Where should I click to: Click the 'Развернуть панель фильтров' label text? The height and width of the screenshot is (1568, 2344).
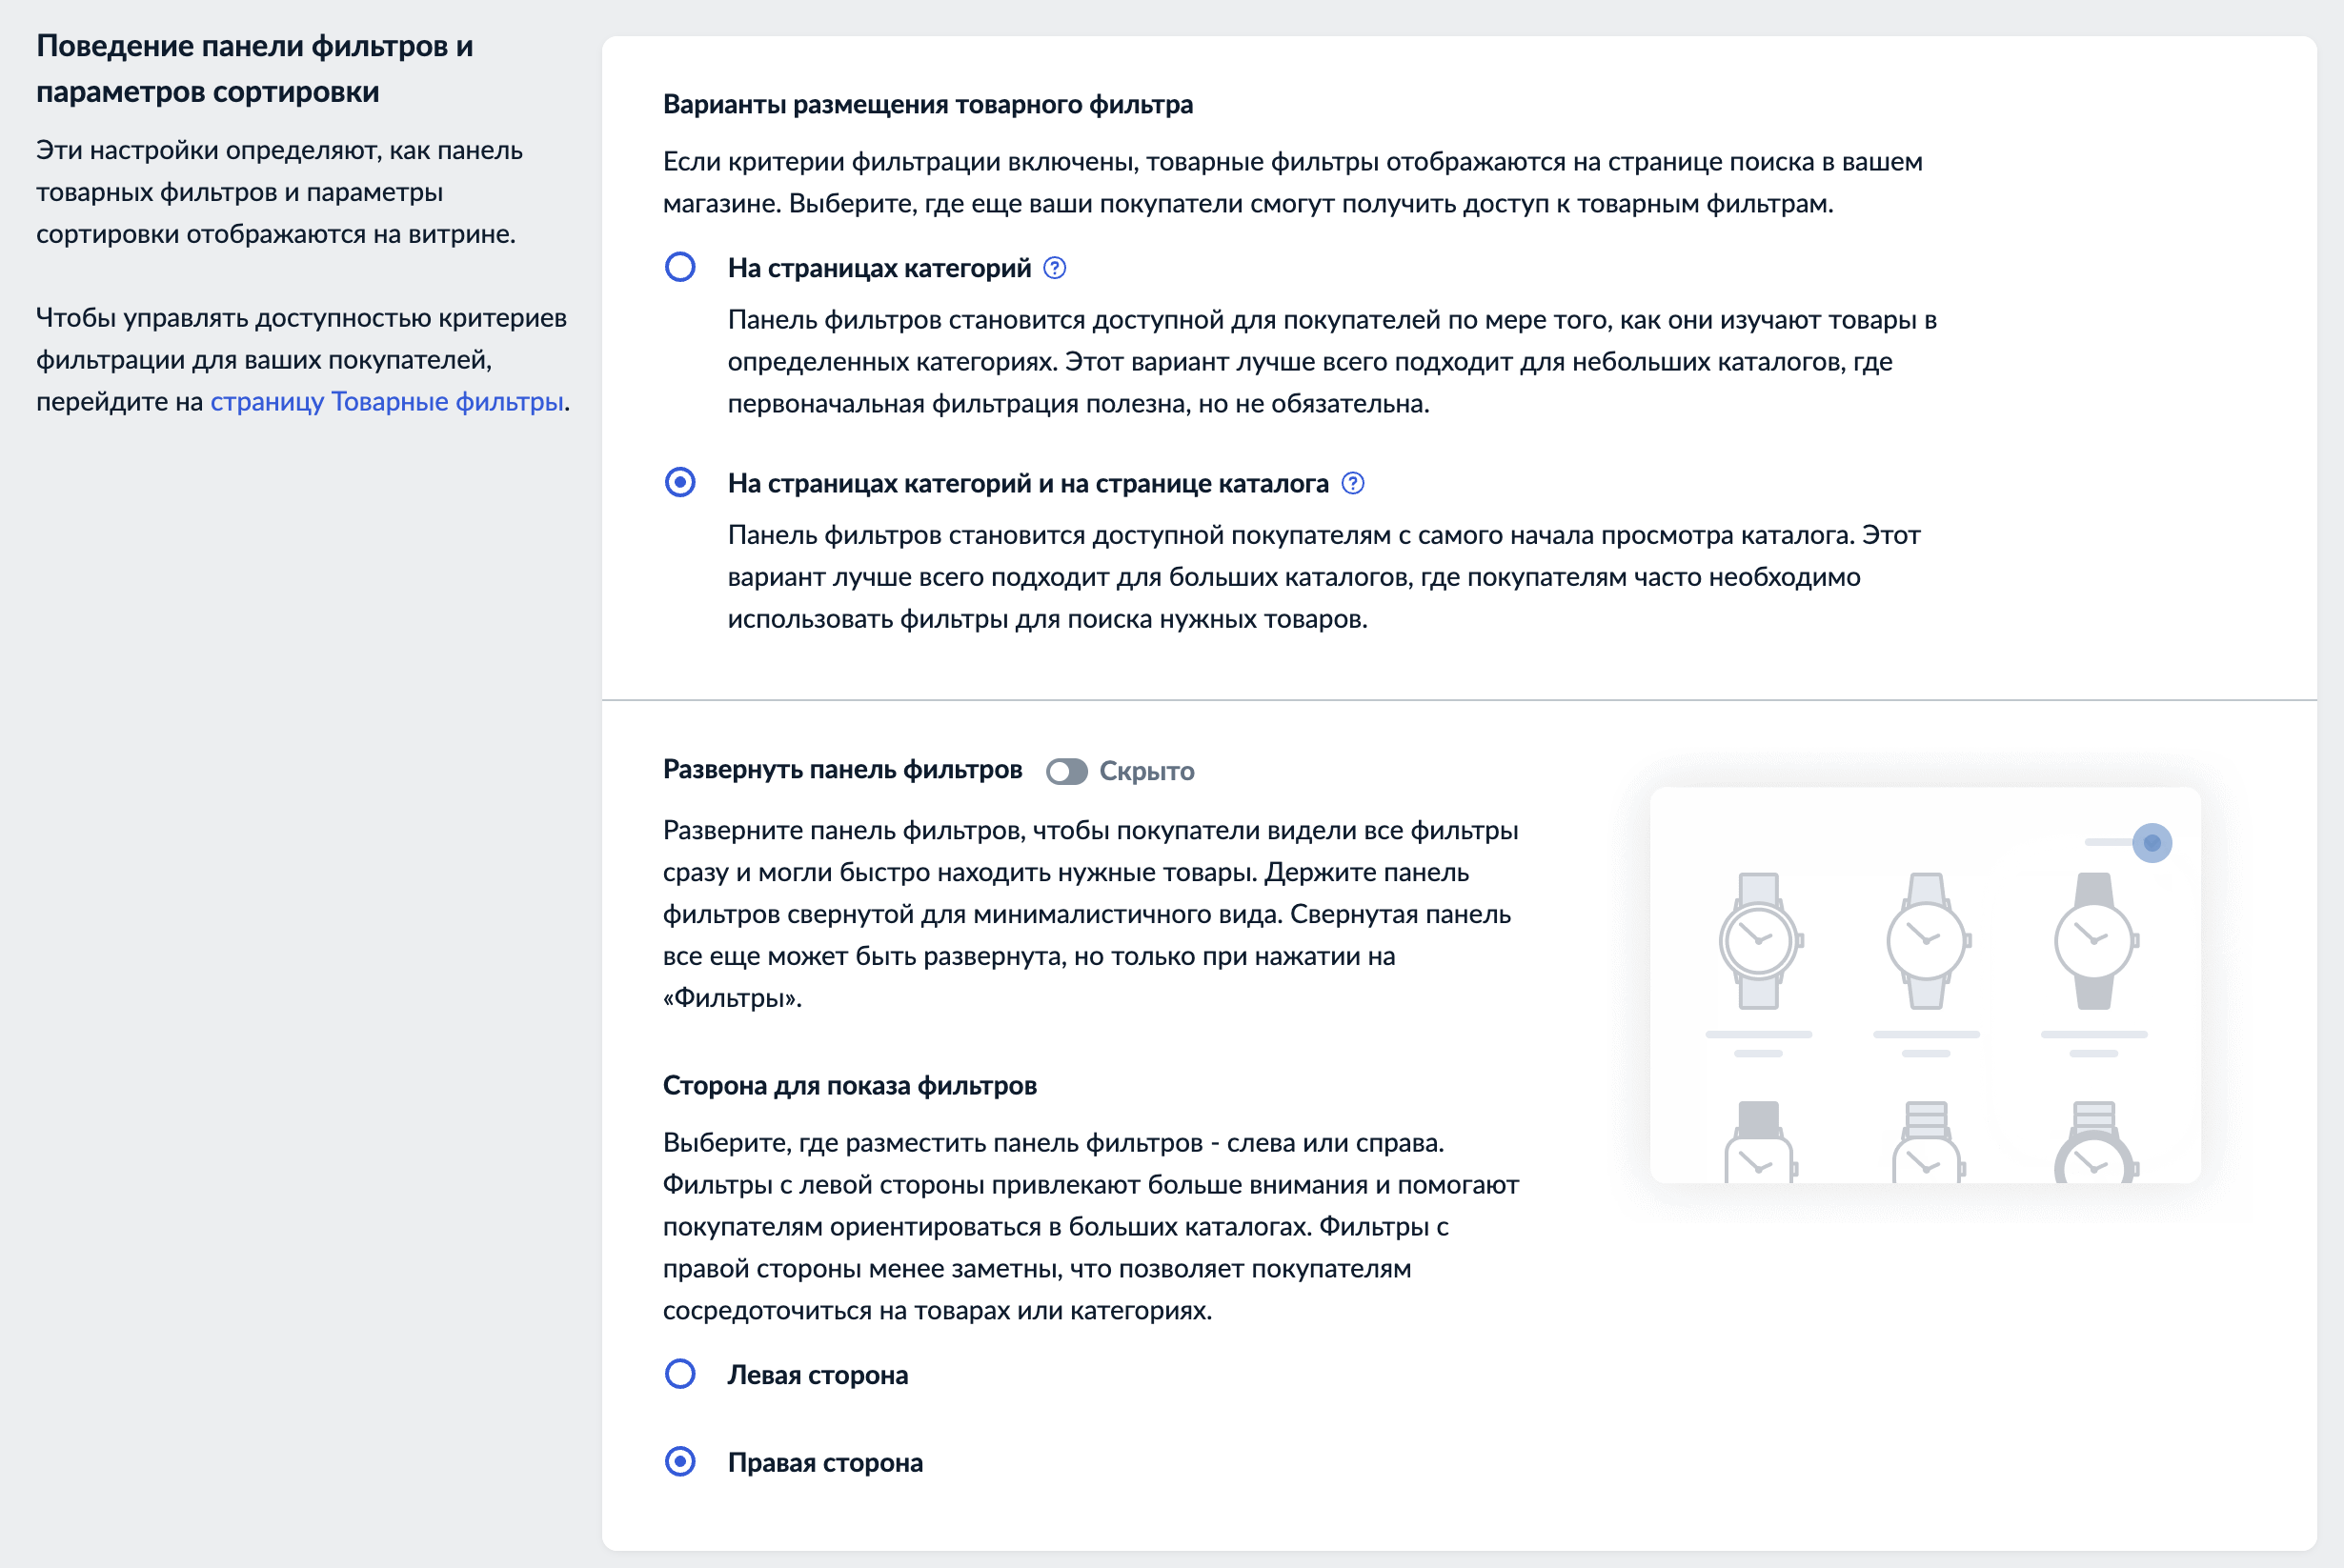click(x=842, y=770)
